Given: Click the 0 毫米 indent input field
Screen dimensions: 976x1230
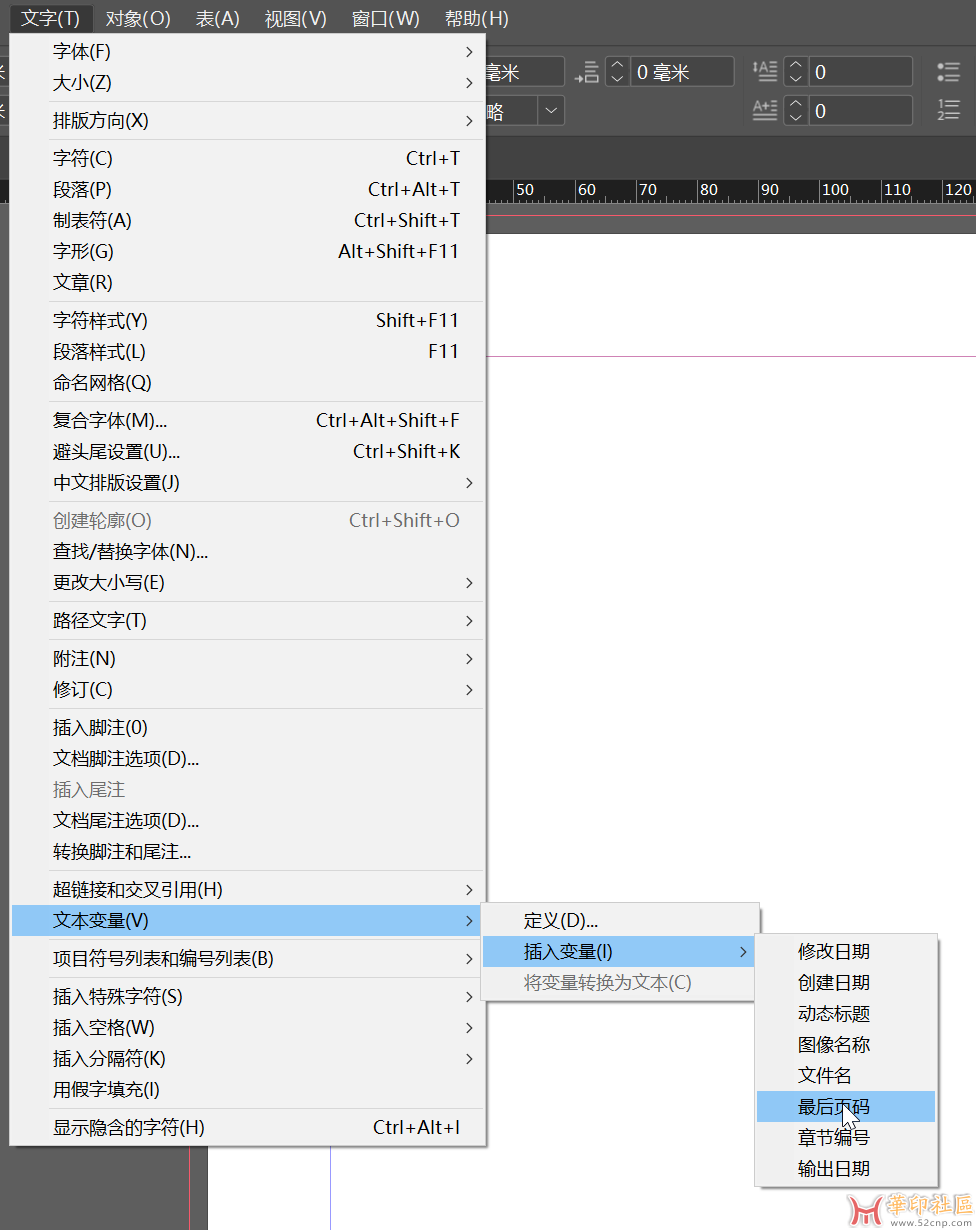Looking at the screenshot, I should (682, 72).
